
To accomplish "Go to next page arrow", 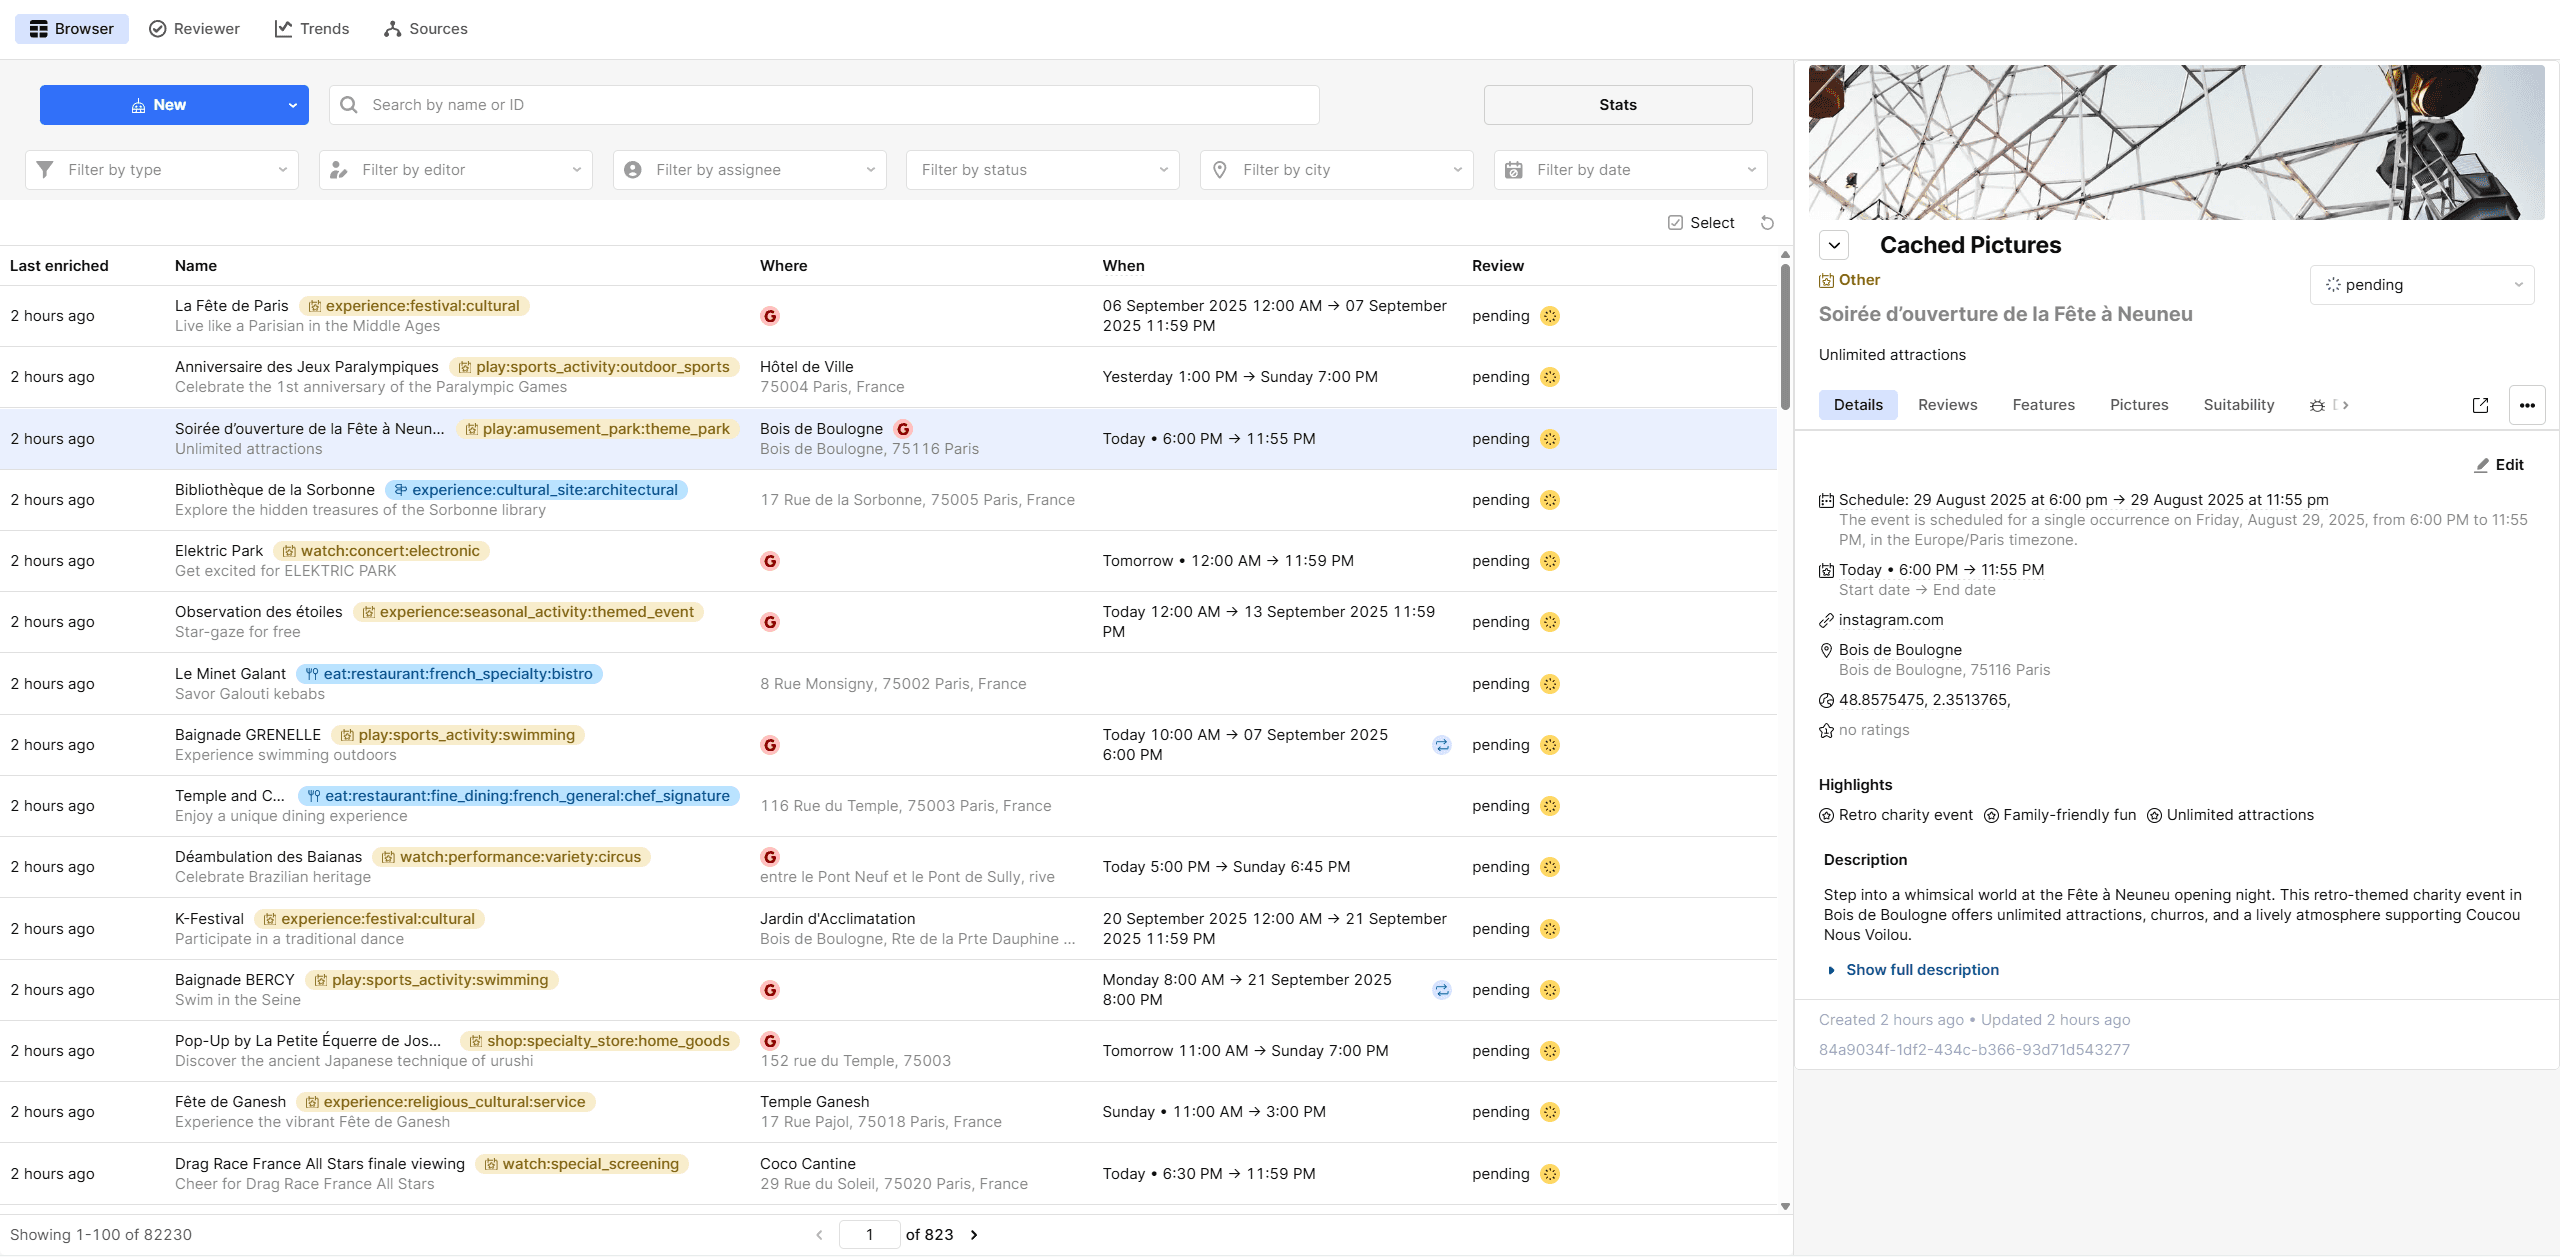I will click(974, 1235).
